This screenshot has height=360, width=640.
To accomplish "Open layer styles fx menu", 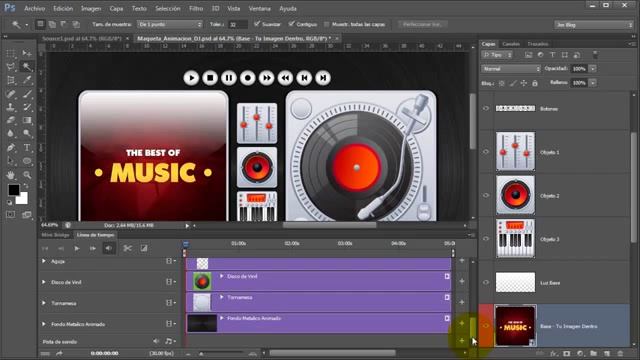I will pos(553,353).
